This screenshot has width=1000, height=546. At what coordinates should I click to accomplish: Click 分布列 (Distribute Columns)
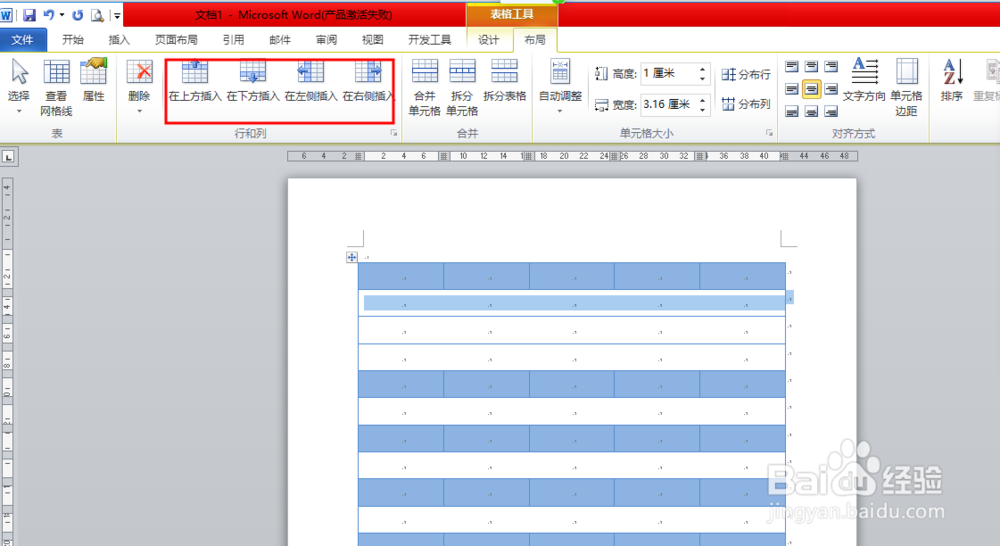coord(746,103)
